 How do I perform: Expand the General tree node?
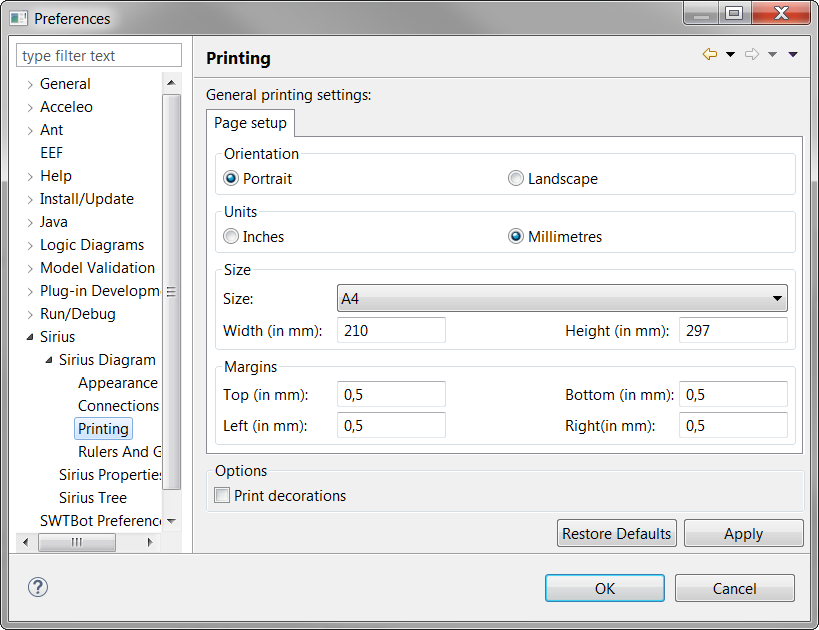[x=30, y=85]
